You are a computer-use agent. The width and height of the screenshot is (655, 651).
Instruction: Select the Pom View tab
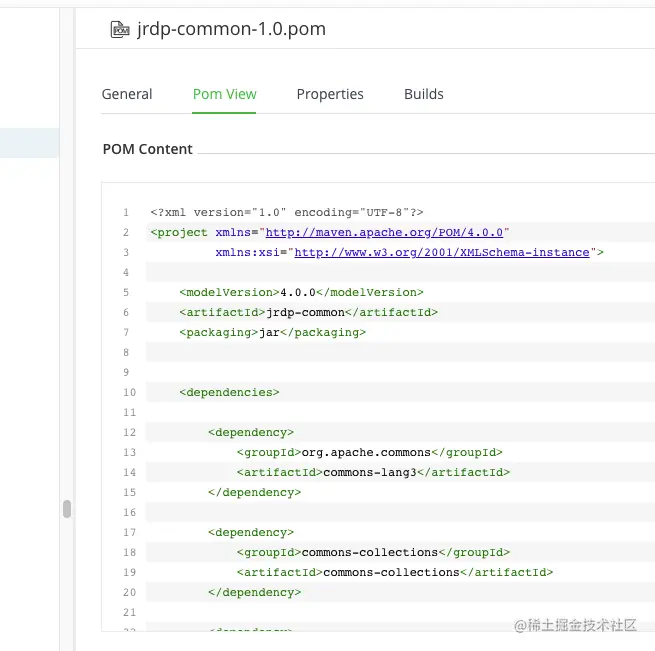point(224,94)
